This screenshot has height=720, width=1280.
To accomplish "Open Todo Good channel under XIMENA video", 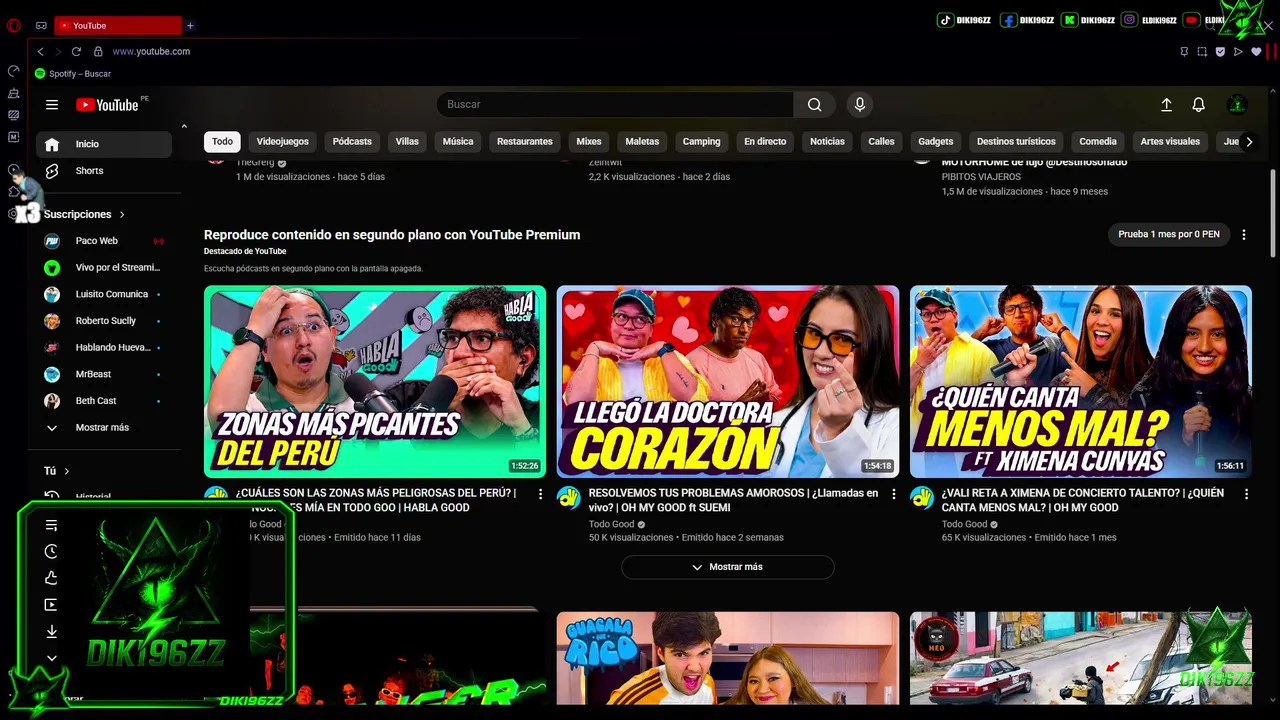I will [x=964, y=524].
